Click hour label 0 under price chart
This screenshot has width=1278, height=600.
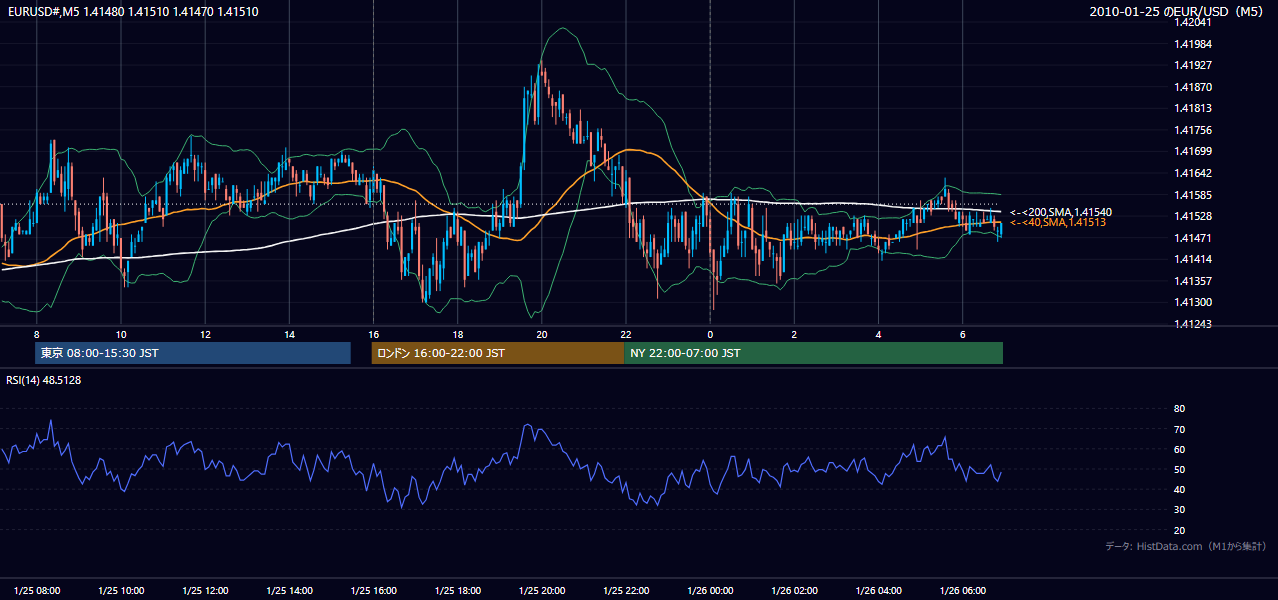tap(710, 334)
